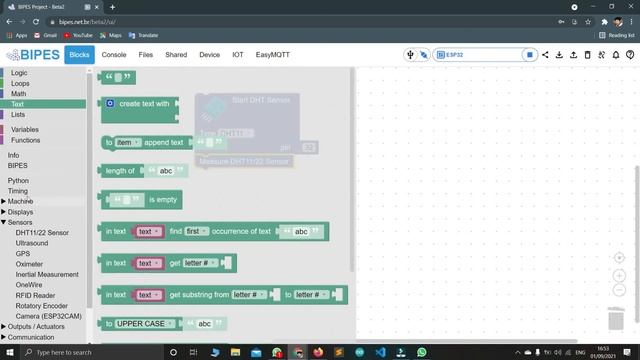The image size is (640, 360).
Task: Switch to the Blocks tab
Action: pos(79,55)
